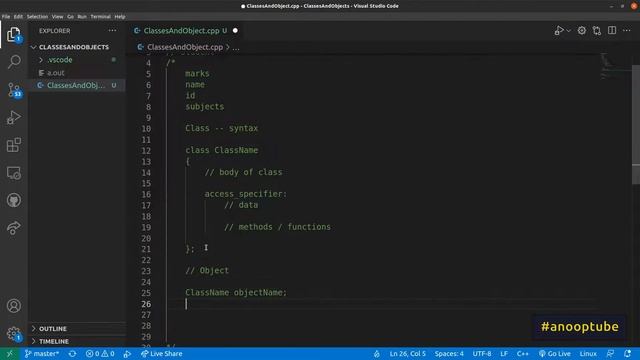Change the C++ language mode

coord(522,354)
